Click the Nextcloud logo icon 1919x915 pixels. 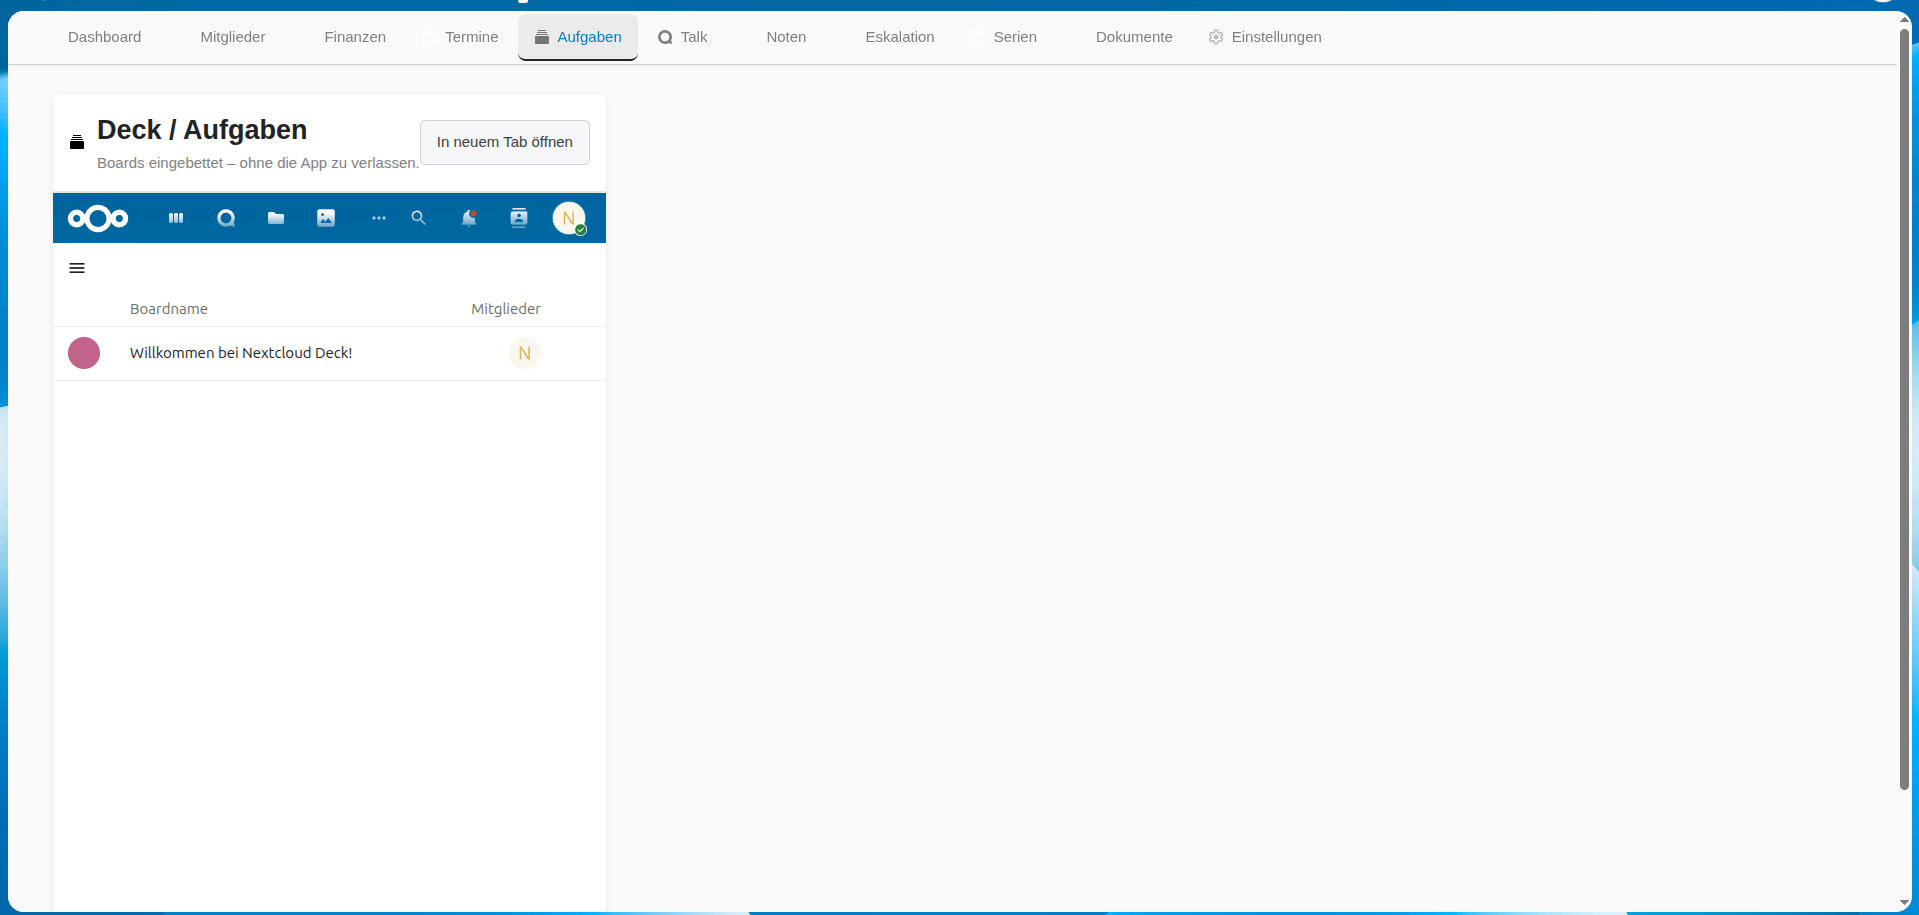pyautogui.click(x=98, y=218)
